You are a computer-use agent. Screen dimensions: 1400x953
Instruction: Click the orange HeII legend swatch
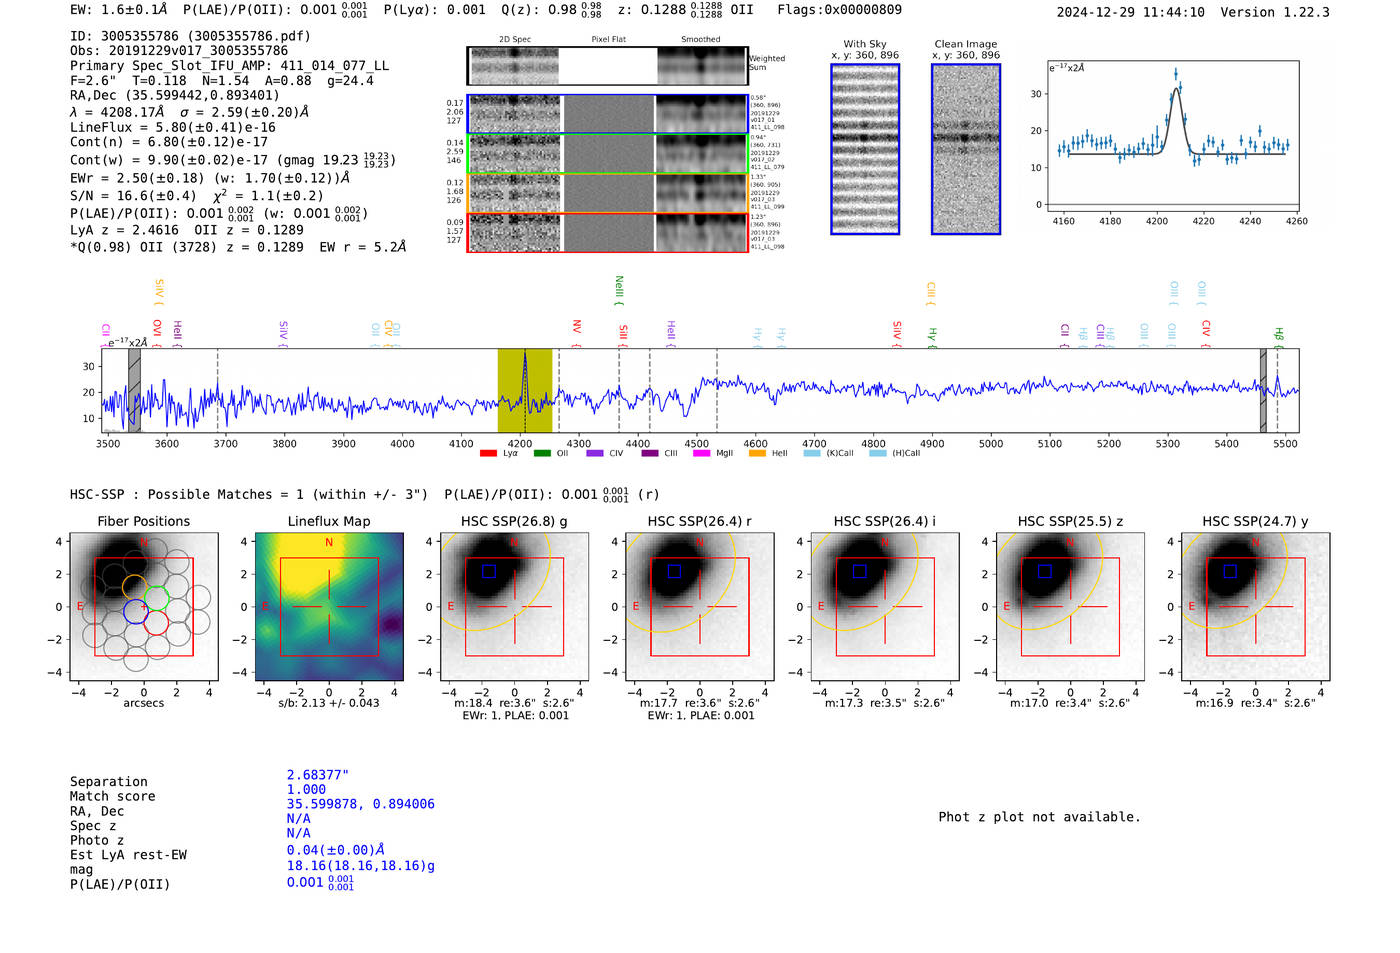coord(757,453)
